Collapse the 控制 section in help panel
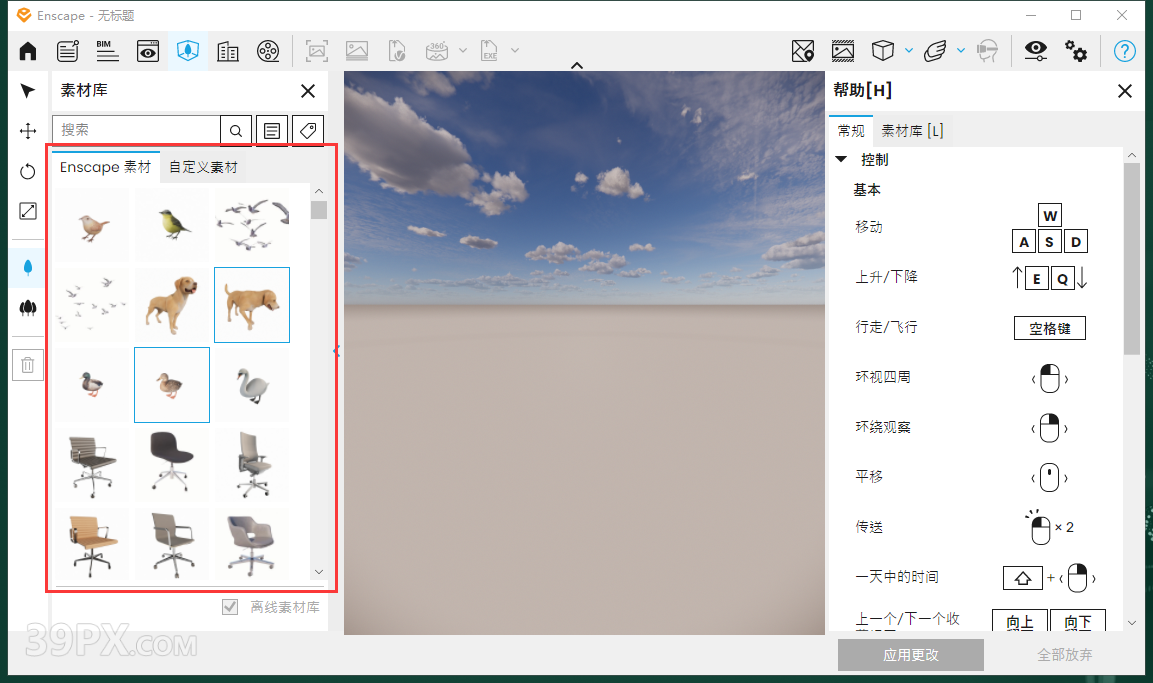Viewport: 1153px width, 683px height. click(840, 159)
